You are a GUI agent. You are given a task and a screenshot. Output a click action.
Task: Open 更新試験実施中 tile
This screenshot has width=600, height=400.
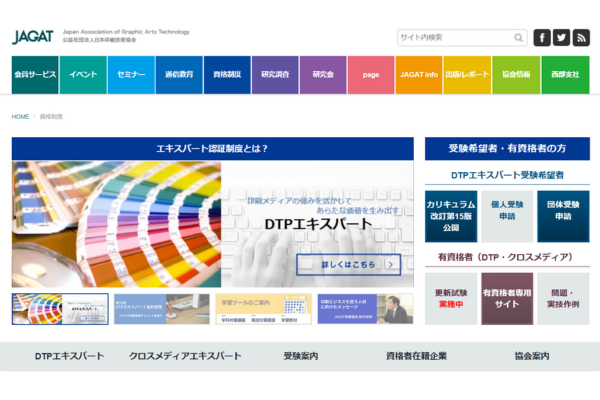point(451,299)
